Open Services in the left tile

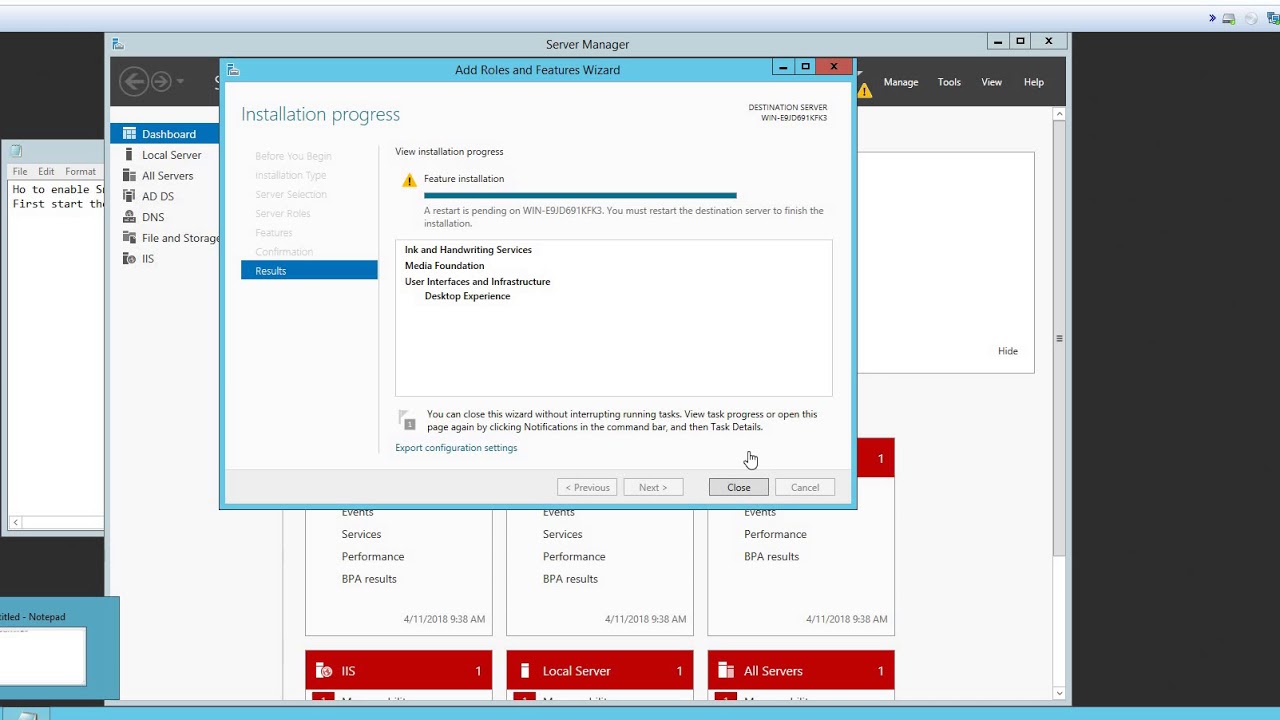click(361, 534)
